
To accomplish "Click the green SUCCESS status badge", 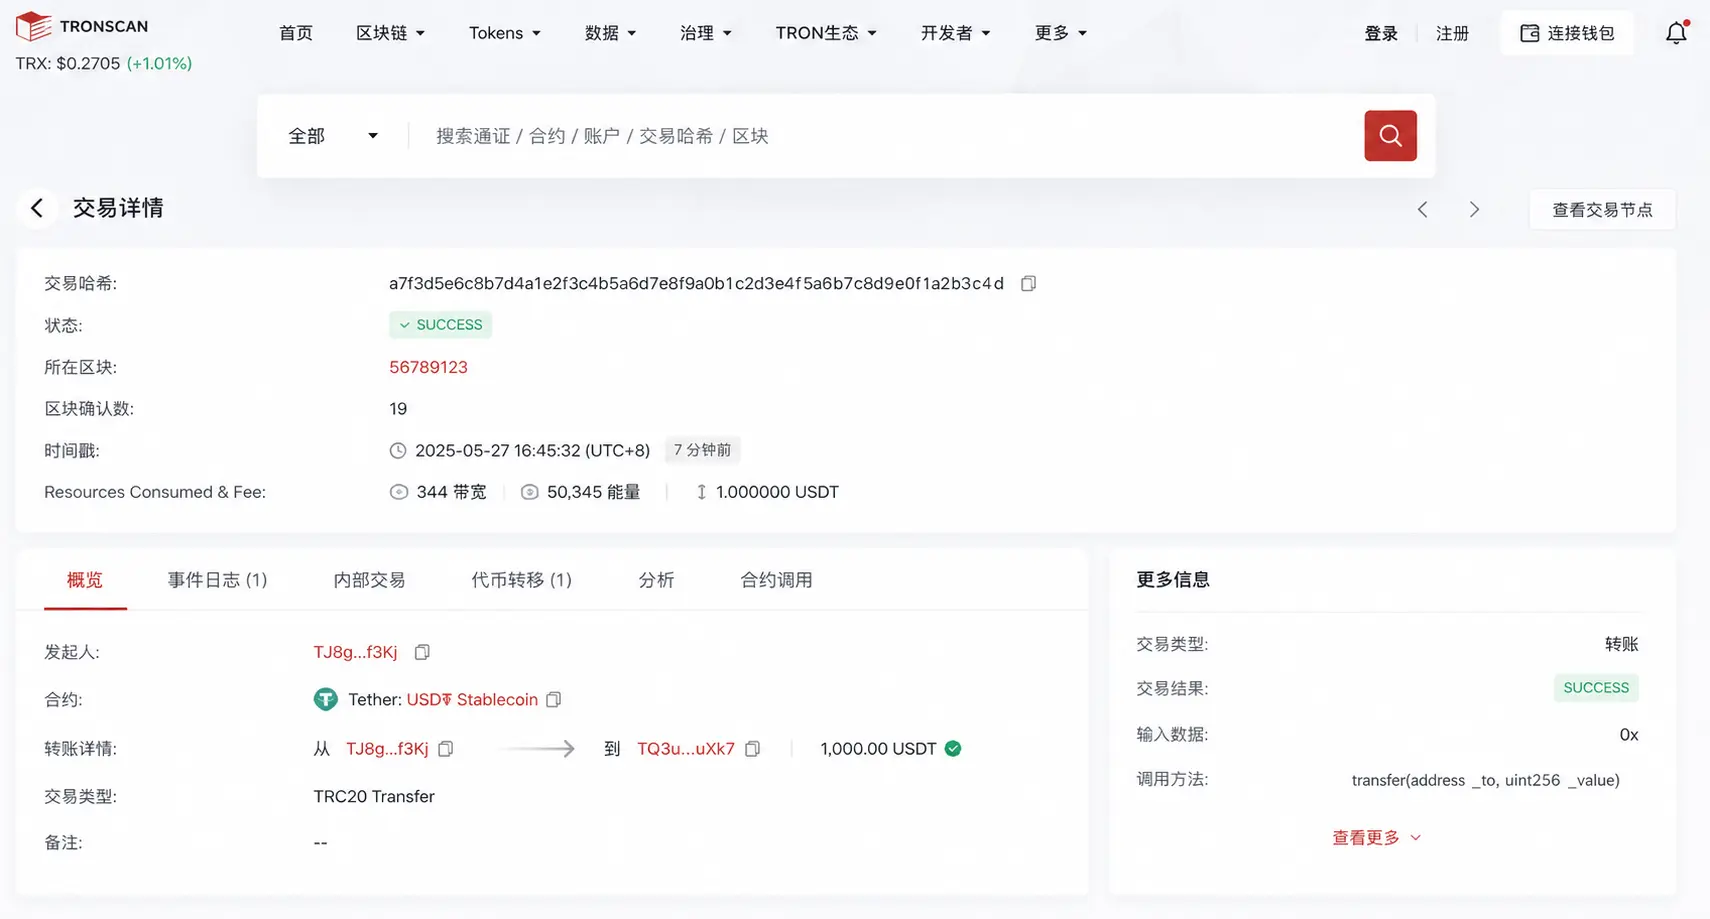I will (x=440, y=325).
